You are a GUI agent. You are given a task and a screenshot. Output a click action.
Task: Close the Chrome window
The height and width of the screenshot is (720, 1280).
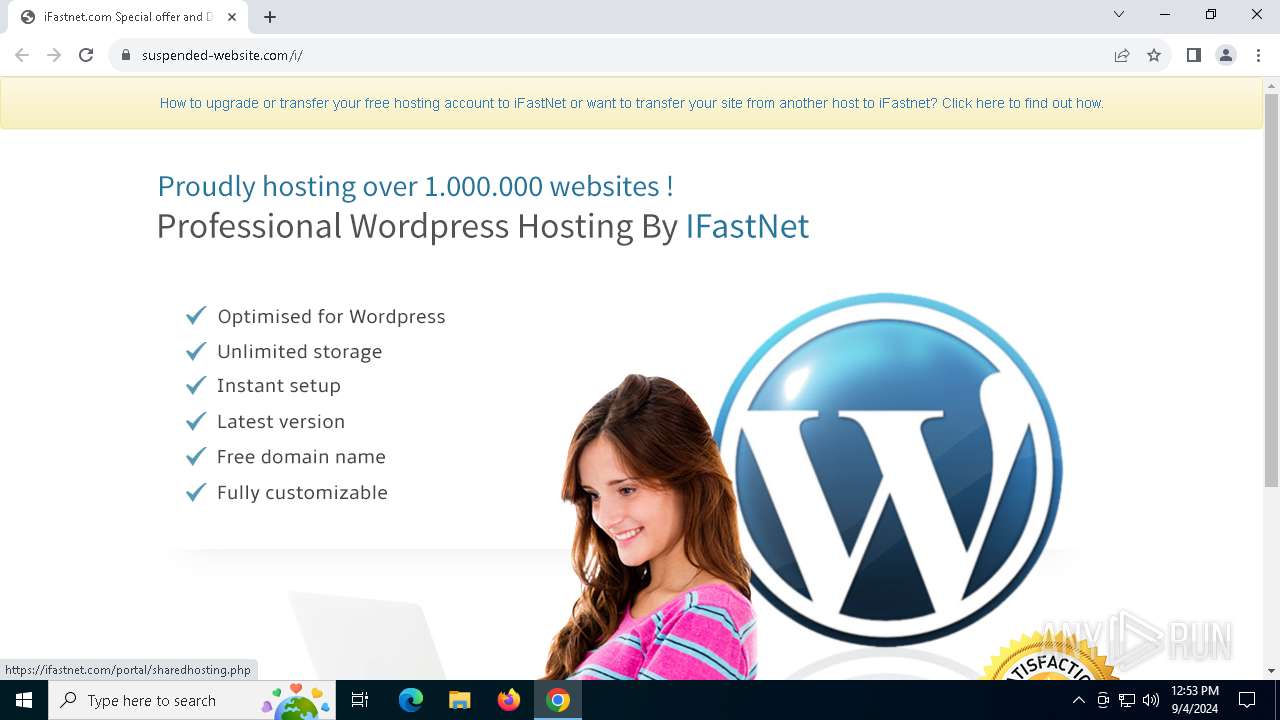click(1257, 14)
